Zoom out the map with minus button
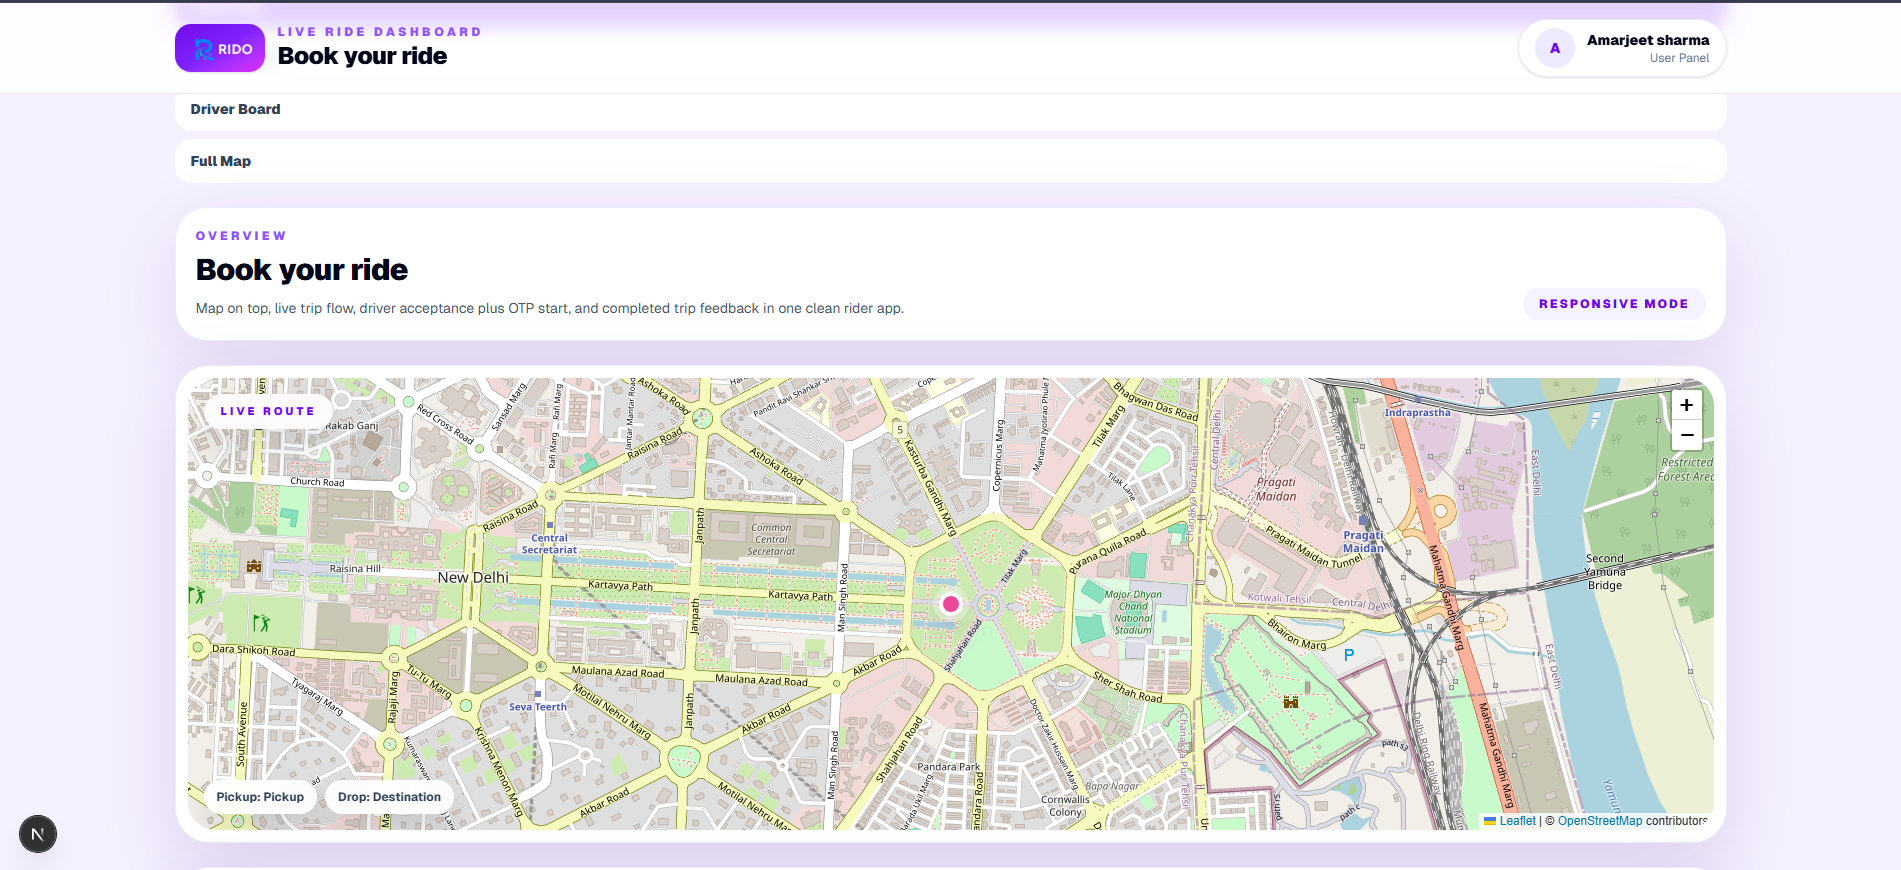This screenshot has height=870, width=1901. click(x=1686, y=435)
